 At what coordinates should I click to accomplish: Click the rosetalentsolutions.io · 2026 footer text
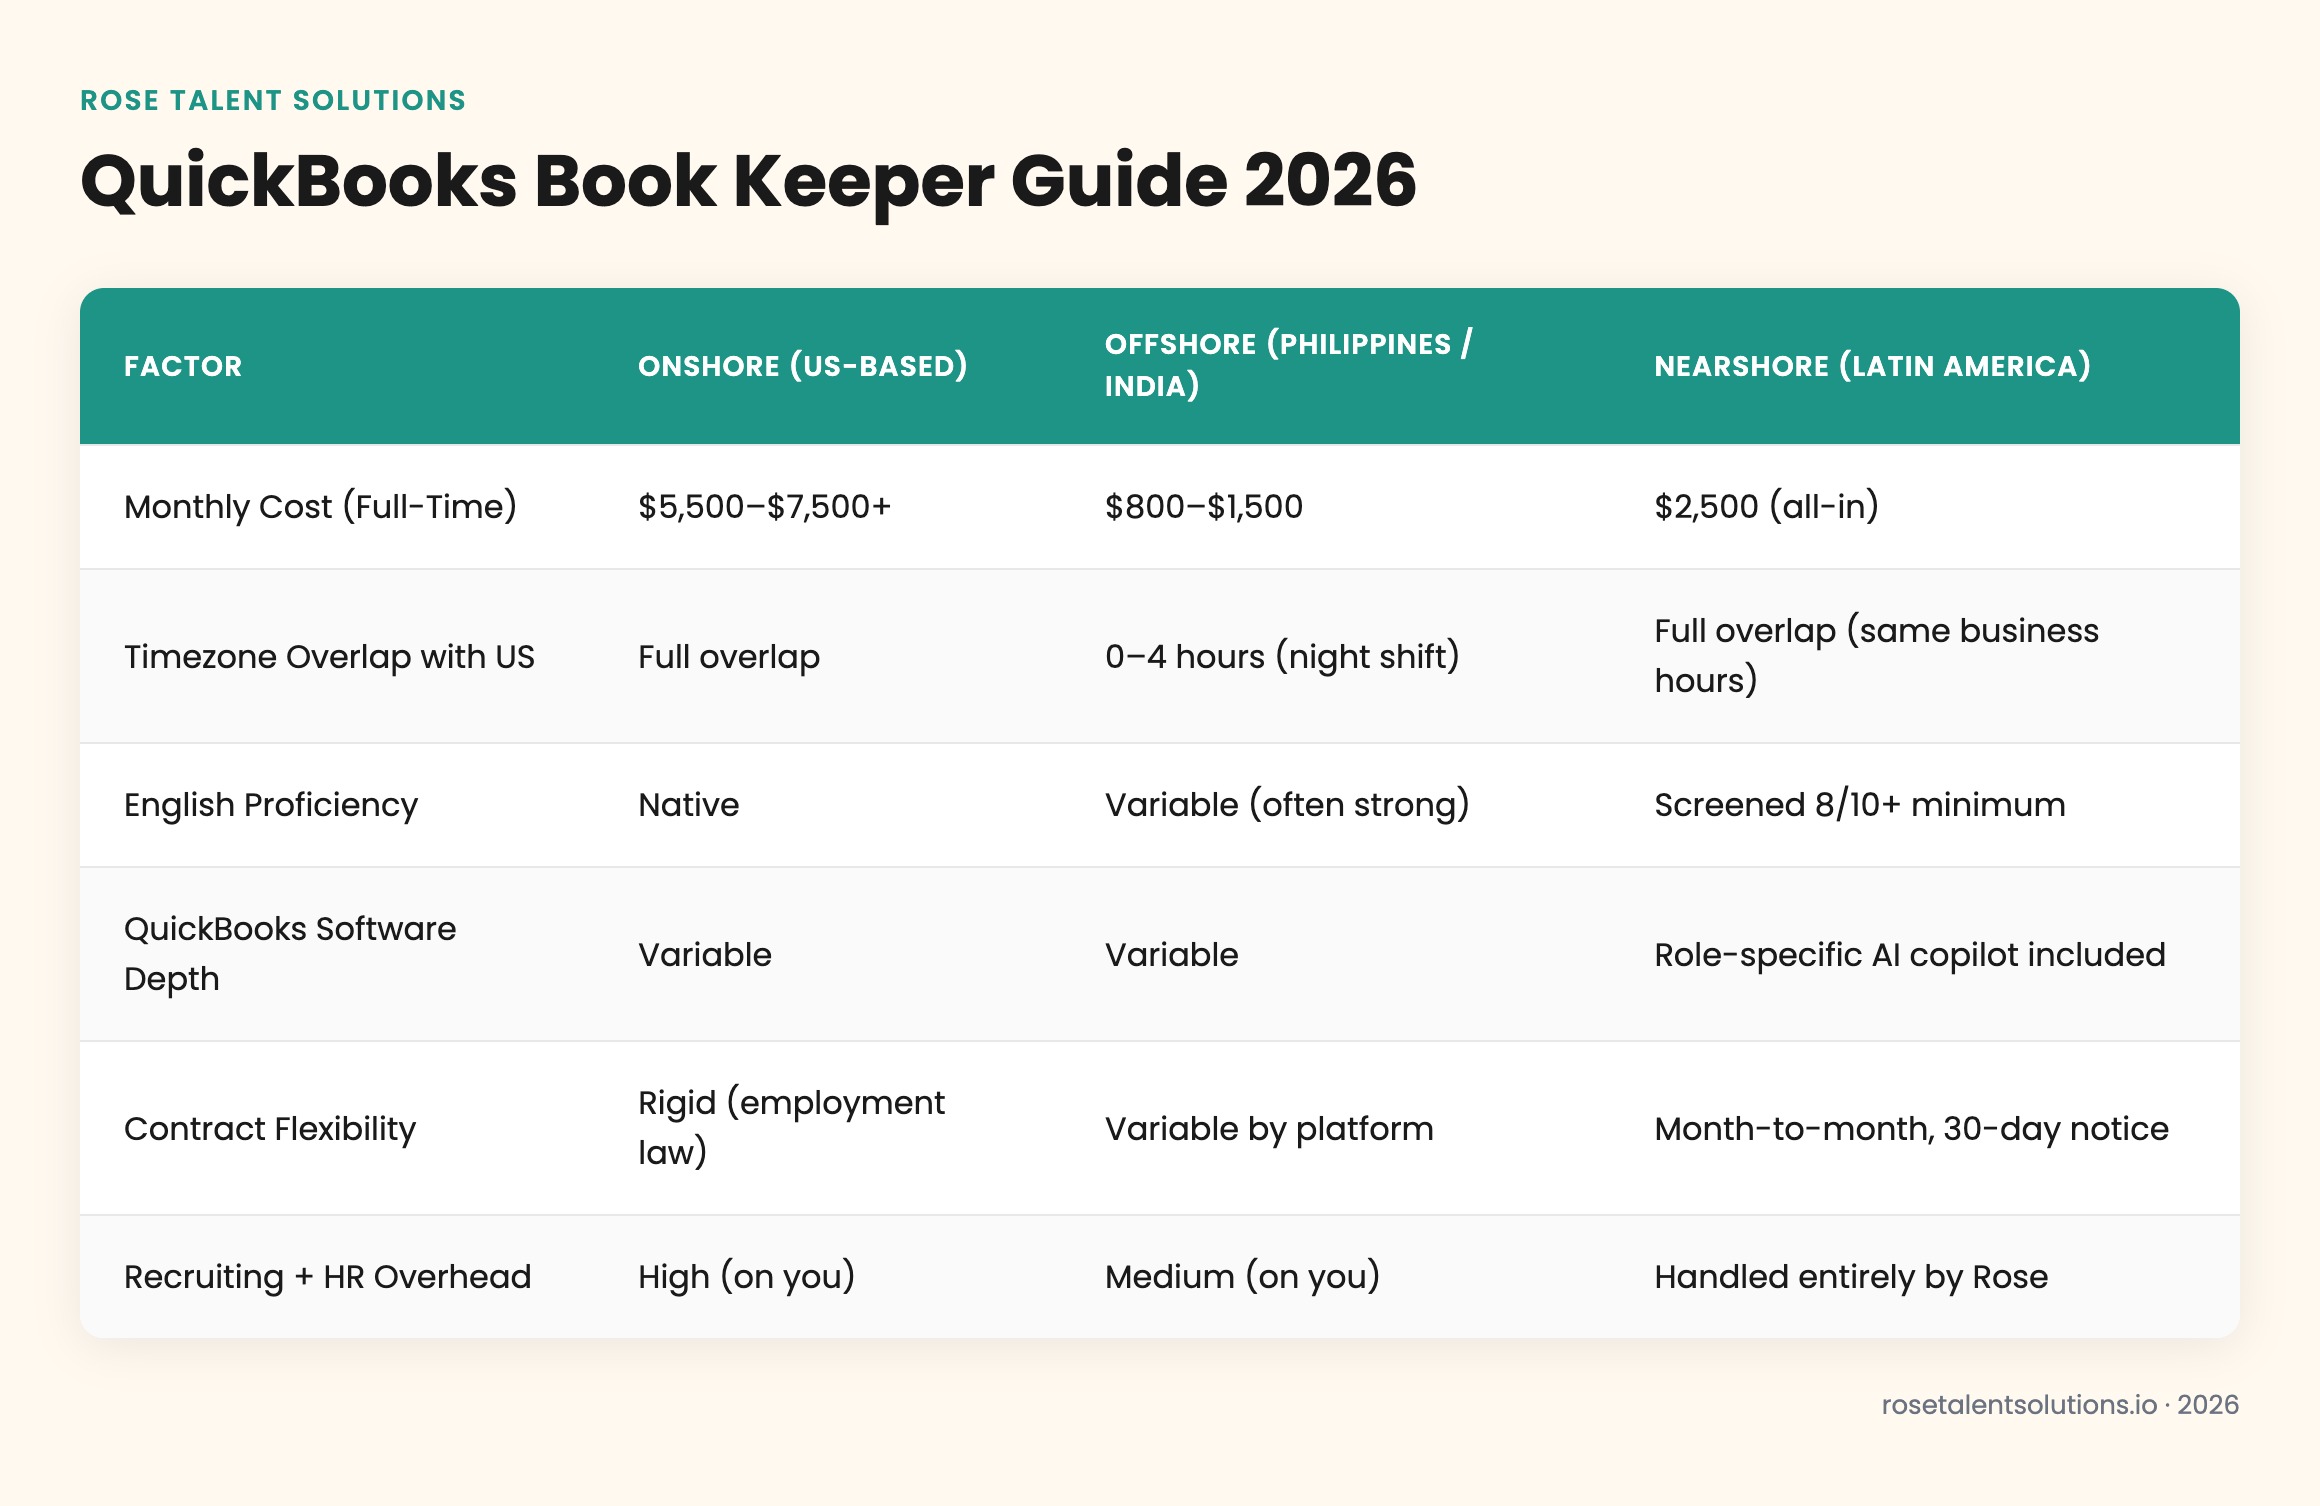(x=2060, y=1405)
